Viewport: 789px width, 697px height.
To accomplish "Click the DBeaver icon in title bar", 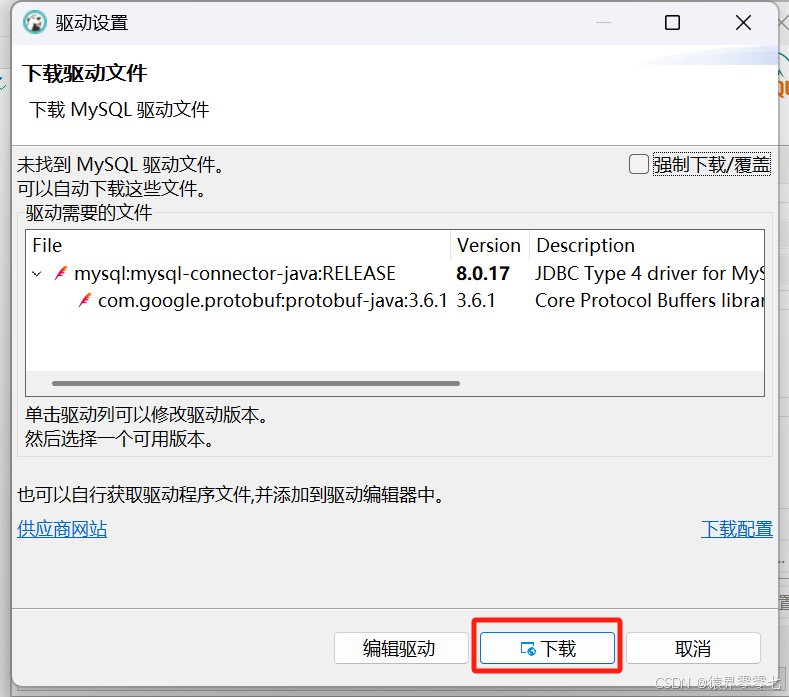I will [35, 23].
